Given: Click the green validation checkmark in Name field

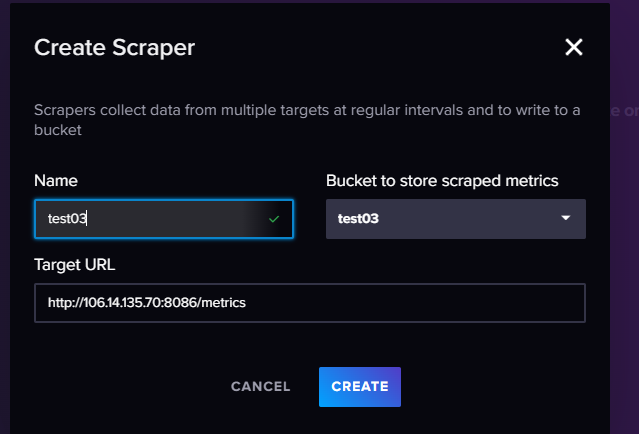Looking at the screenshot, I should point(274,218).
